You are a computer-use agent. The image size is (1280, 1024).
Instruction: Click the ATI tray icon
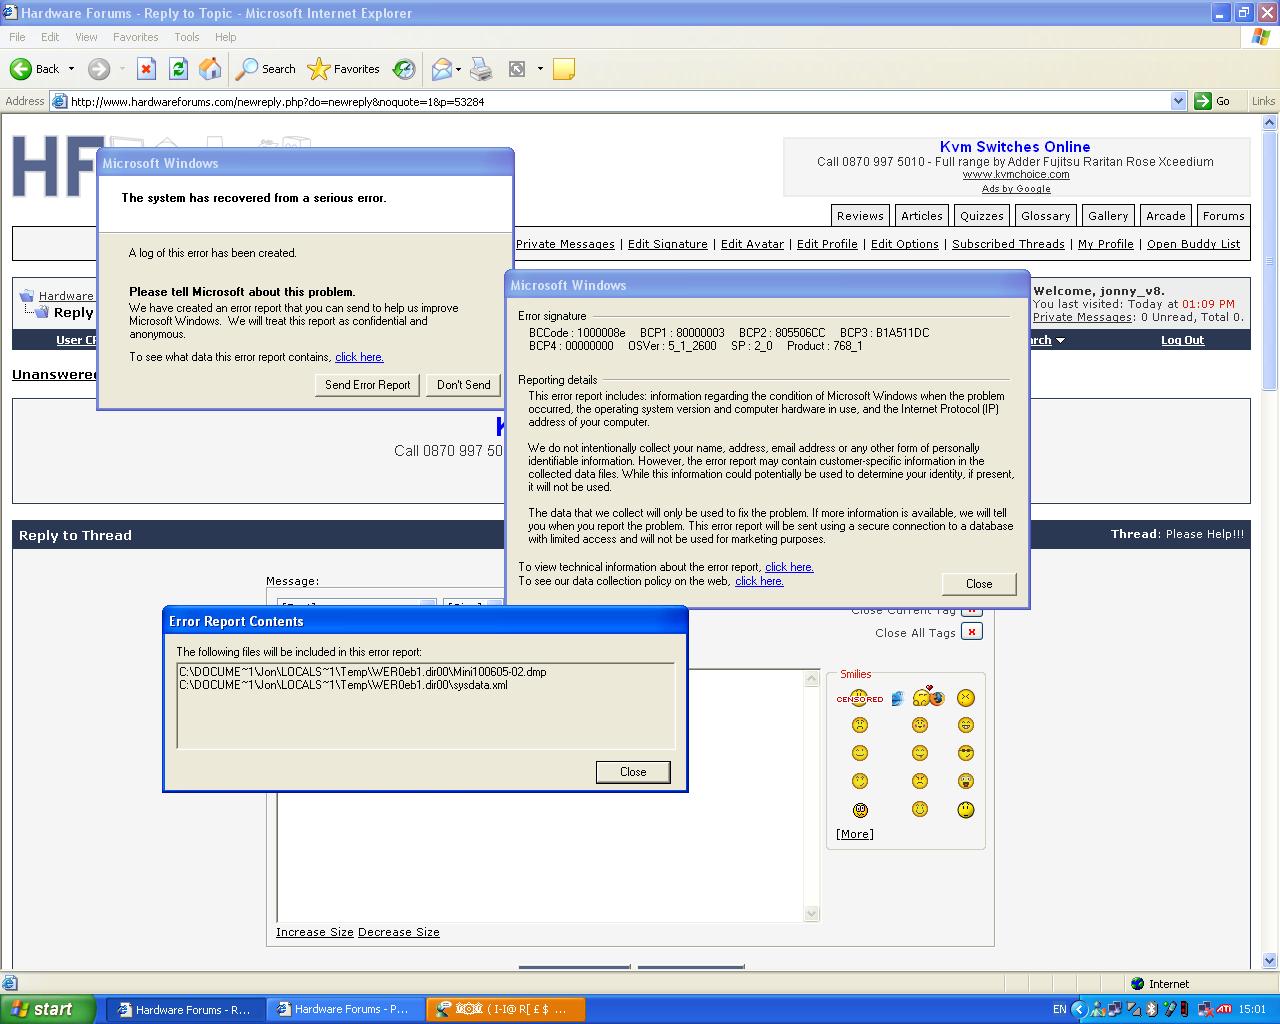[1223, 1010]
